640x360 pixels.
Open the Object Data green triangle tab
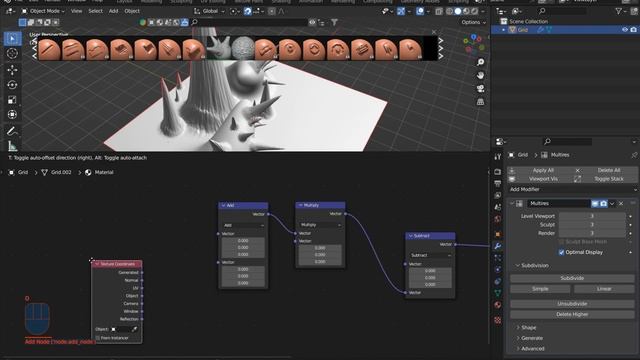(498, 293)
